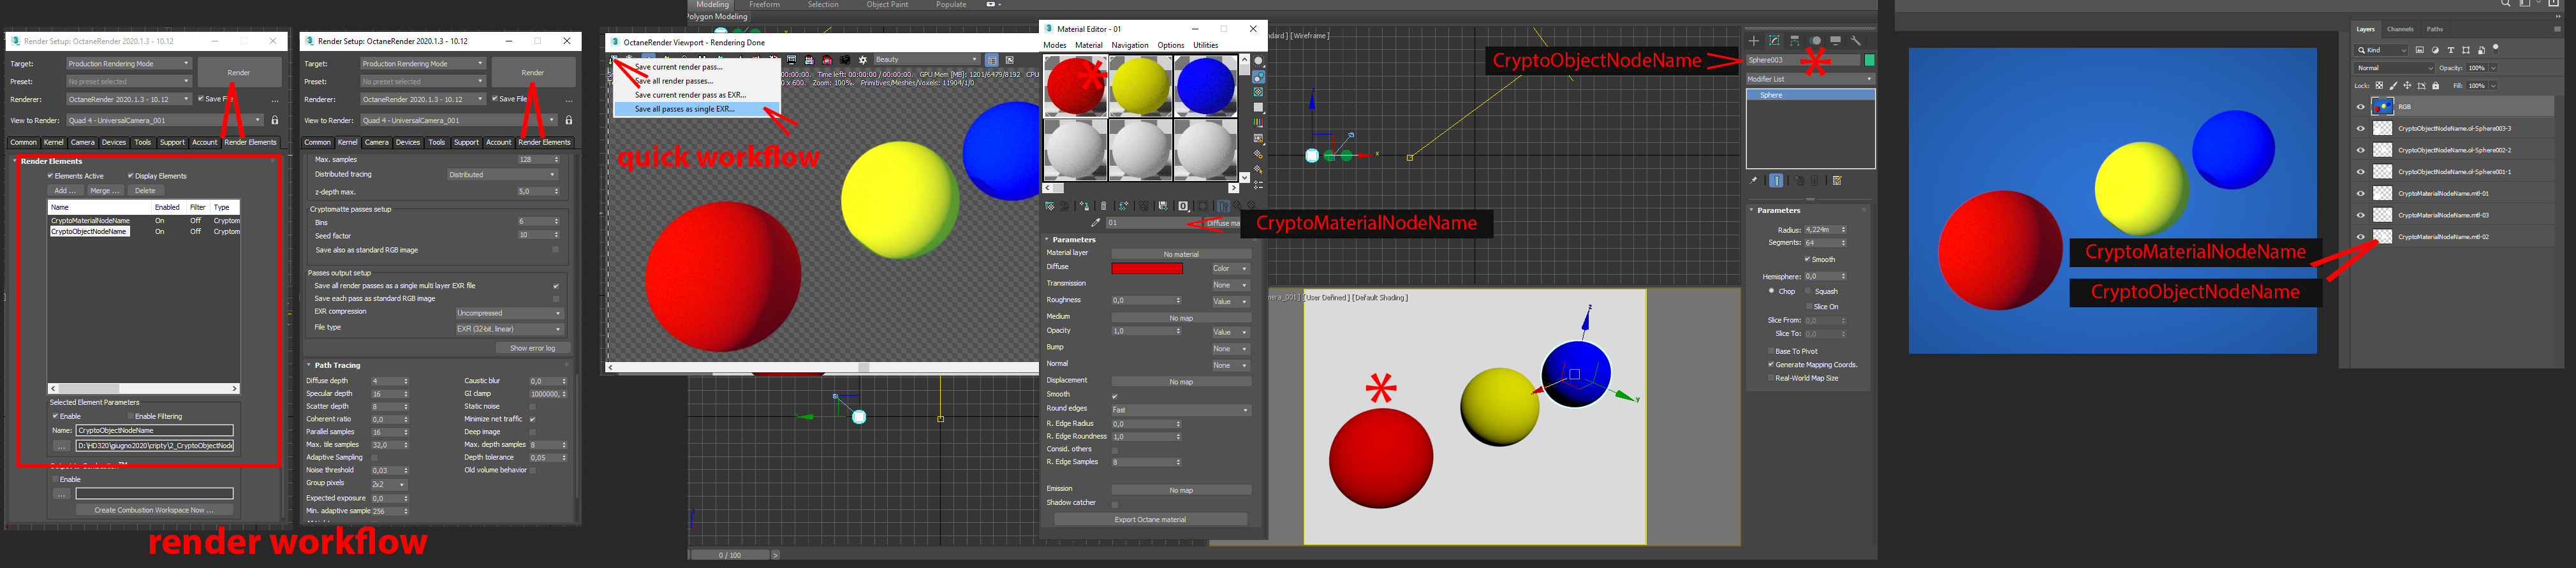The width and height of the screenshot is (2576, 568).
Task: Open the Hierarchy panel icon
Action: (1794, 41)
